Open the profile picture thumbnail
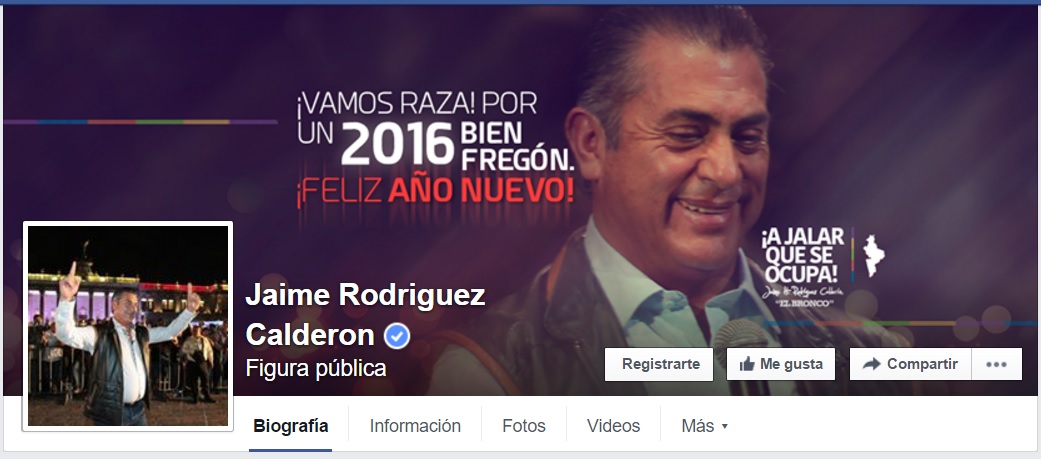This screenshot has height=459, width=1041. [x=127, y=325]
